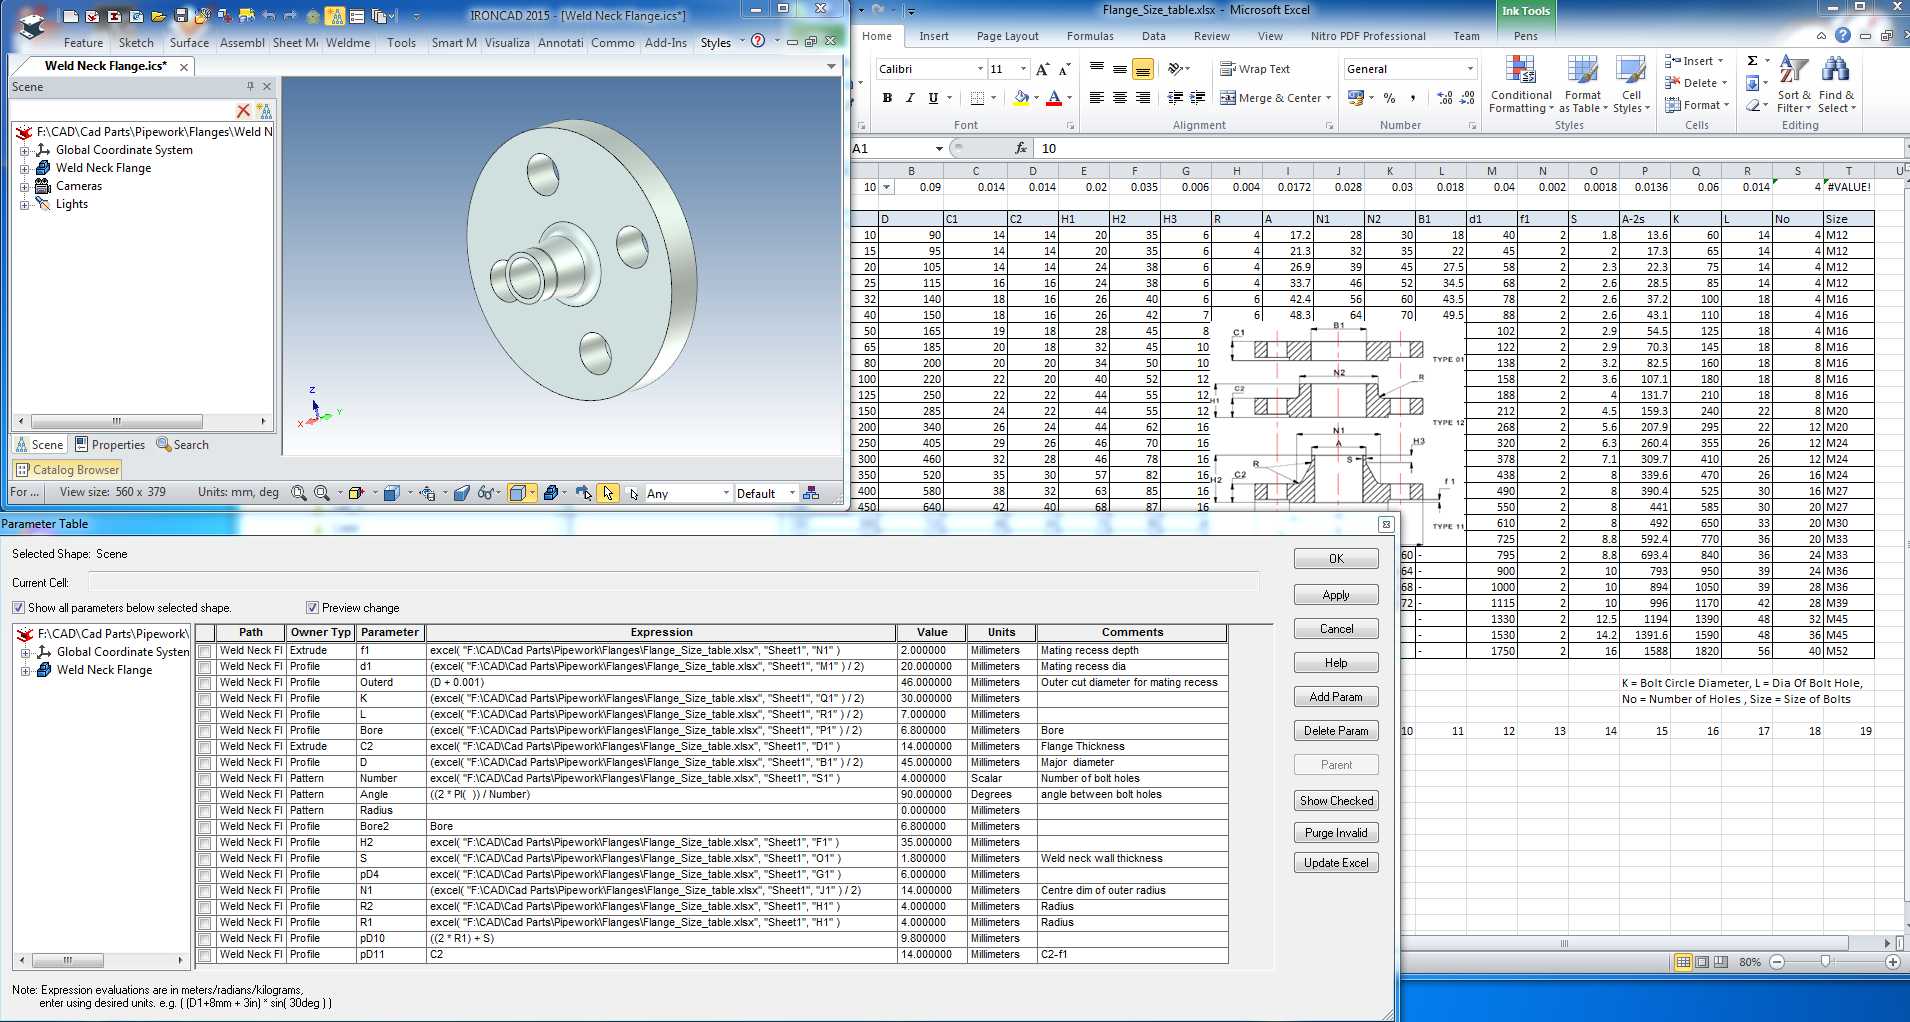Click the Redo arrow in IRONCAD toolbar
Image resolution: width=1910 pixels, height=1022 pixels.
click(290, 16)
